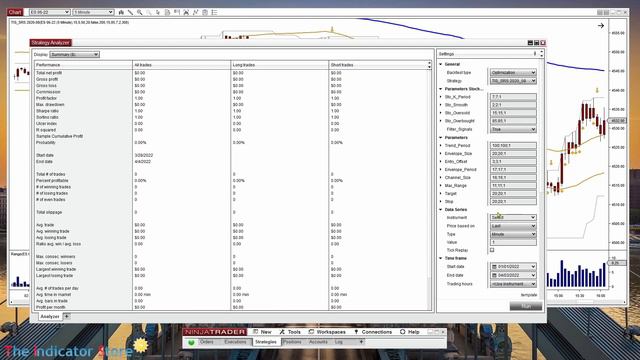Open drawing tools in Chart toolbar
Image resolution: width=640 pixels, height=360 pixels.
coord(130,12)
